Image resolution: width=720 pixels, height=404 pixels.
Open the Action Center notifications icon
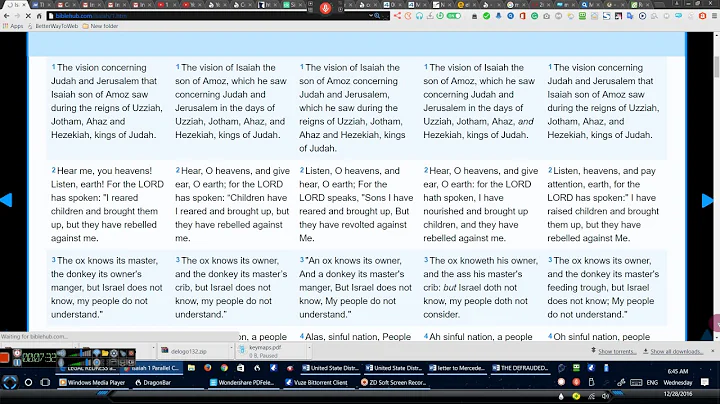click(x=704, y=382)
